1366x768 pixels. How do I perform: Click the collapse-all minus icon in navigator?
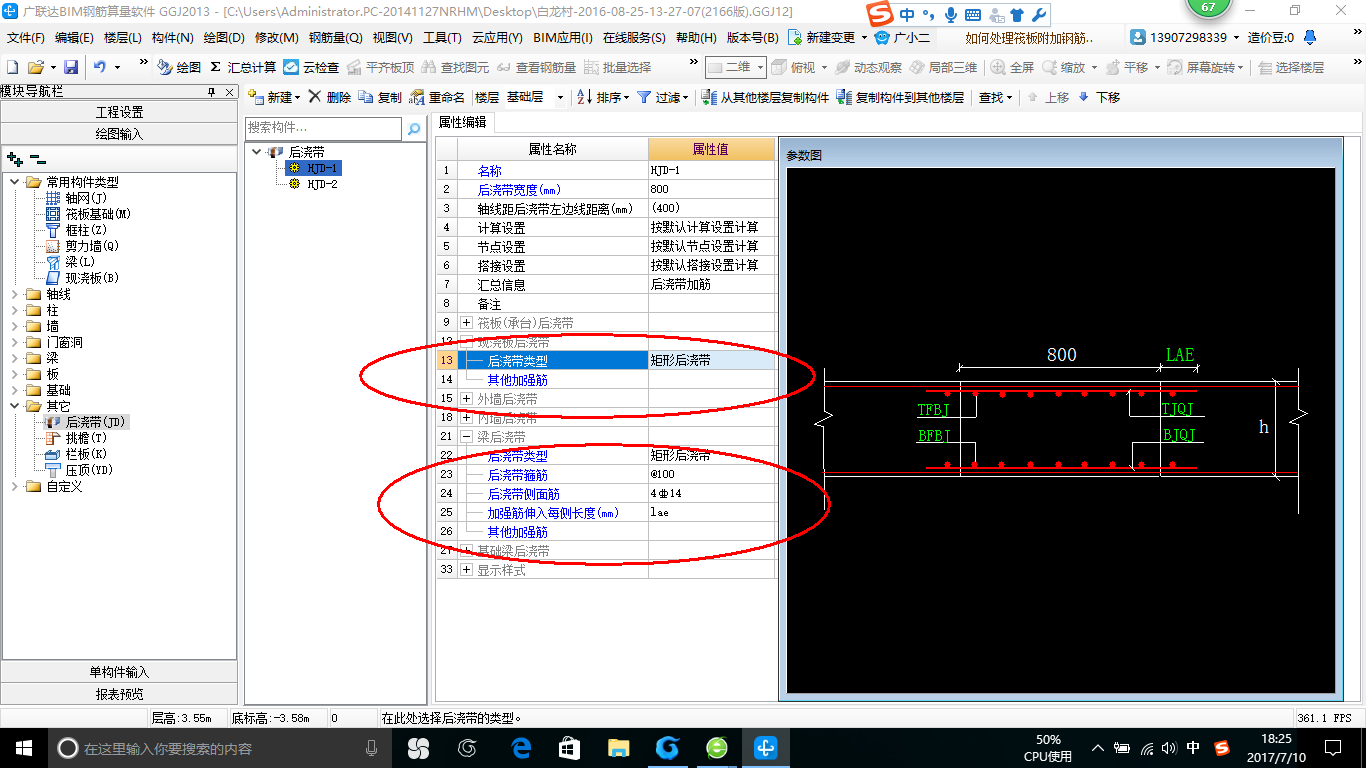(37, 159)
